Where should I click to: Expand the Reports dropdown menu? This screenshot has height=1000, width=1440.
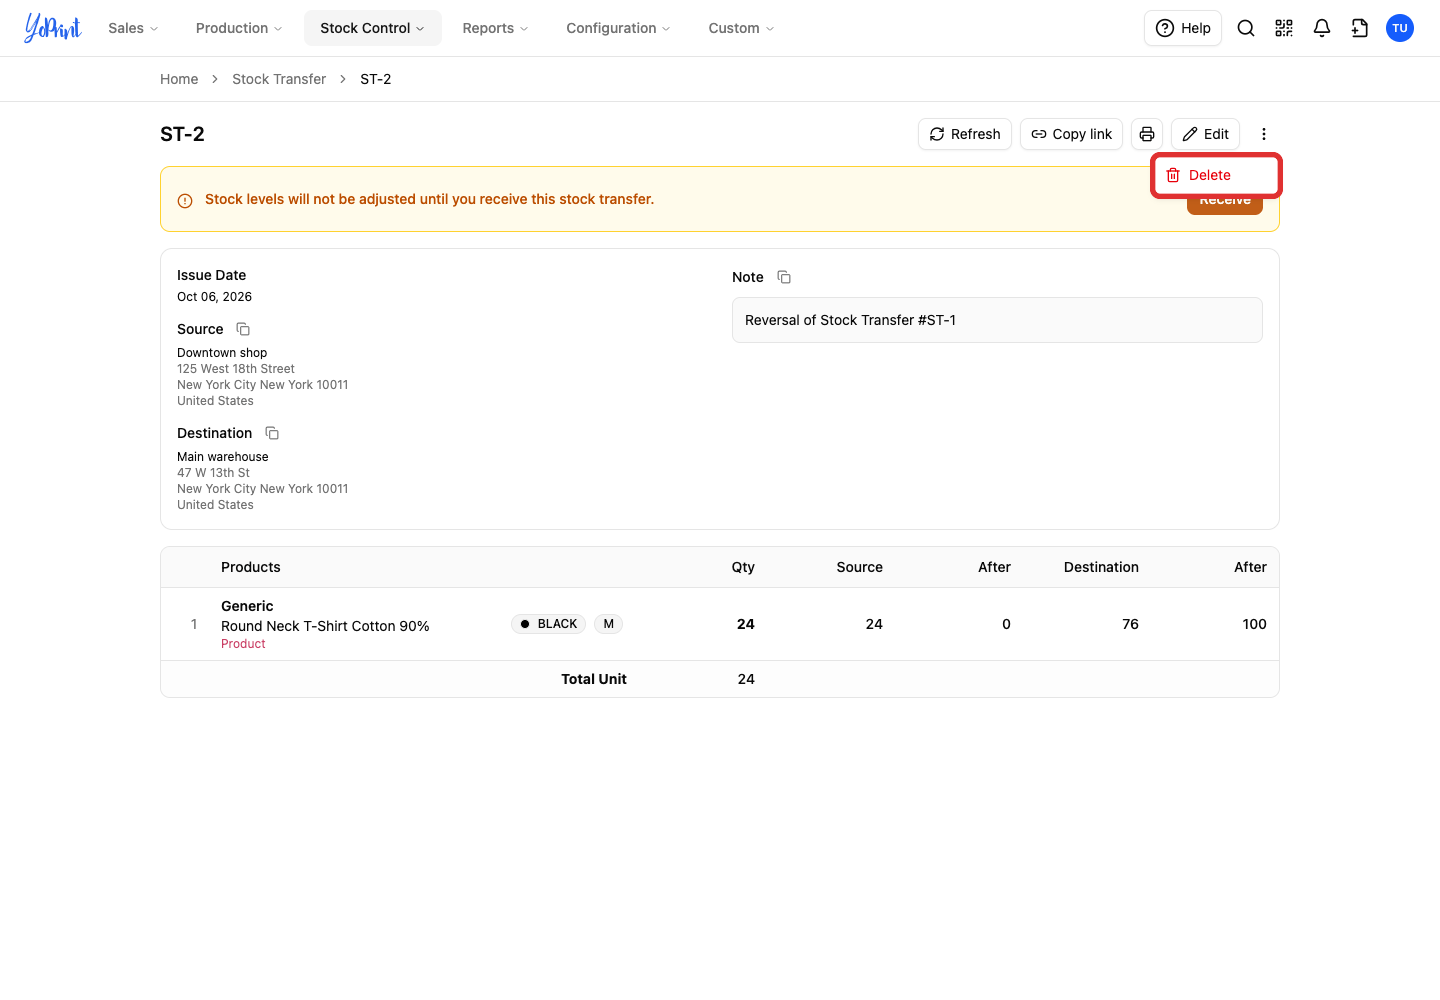(495, 28)
